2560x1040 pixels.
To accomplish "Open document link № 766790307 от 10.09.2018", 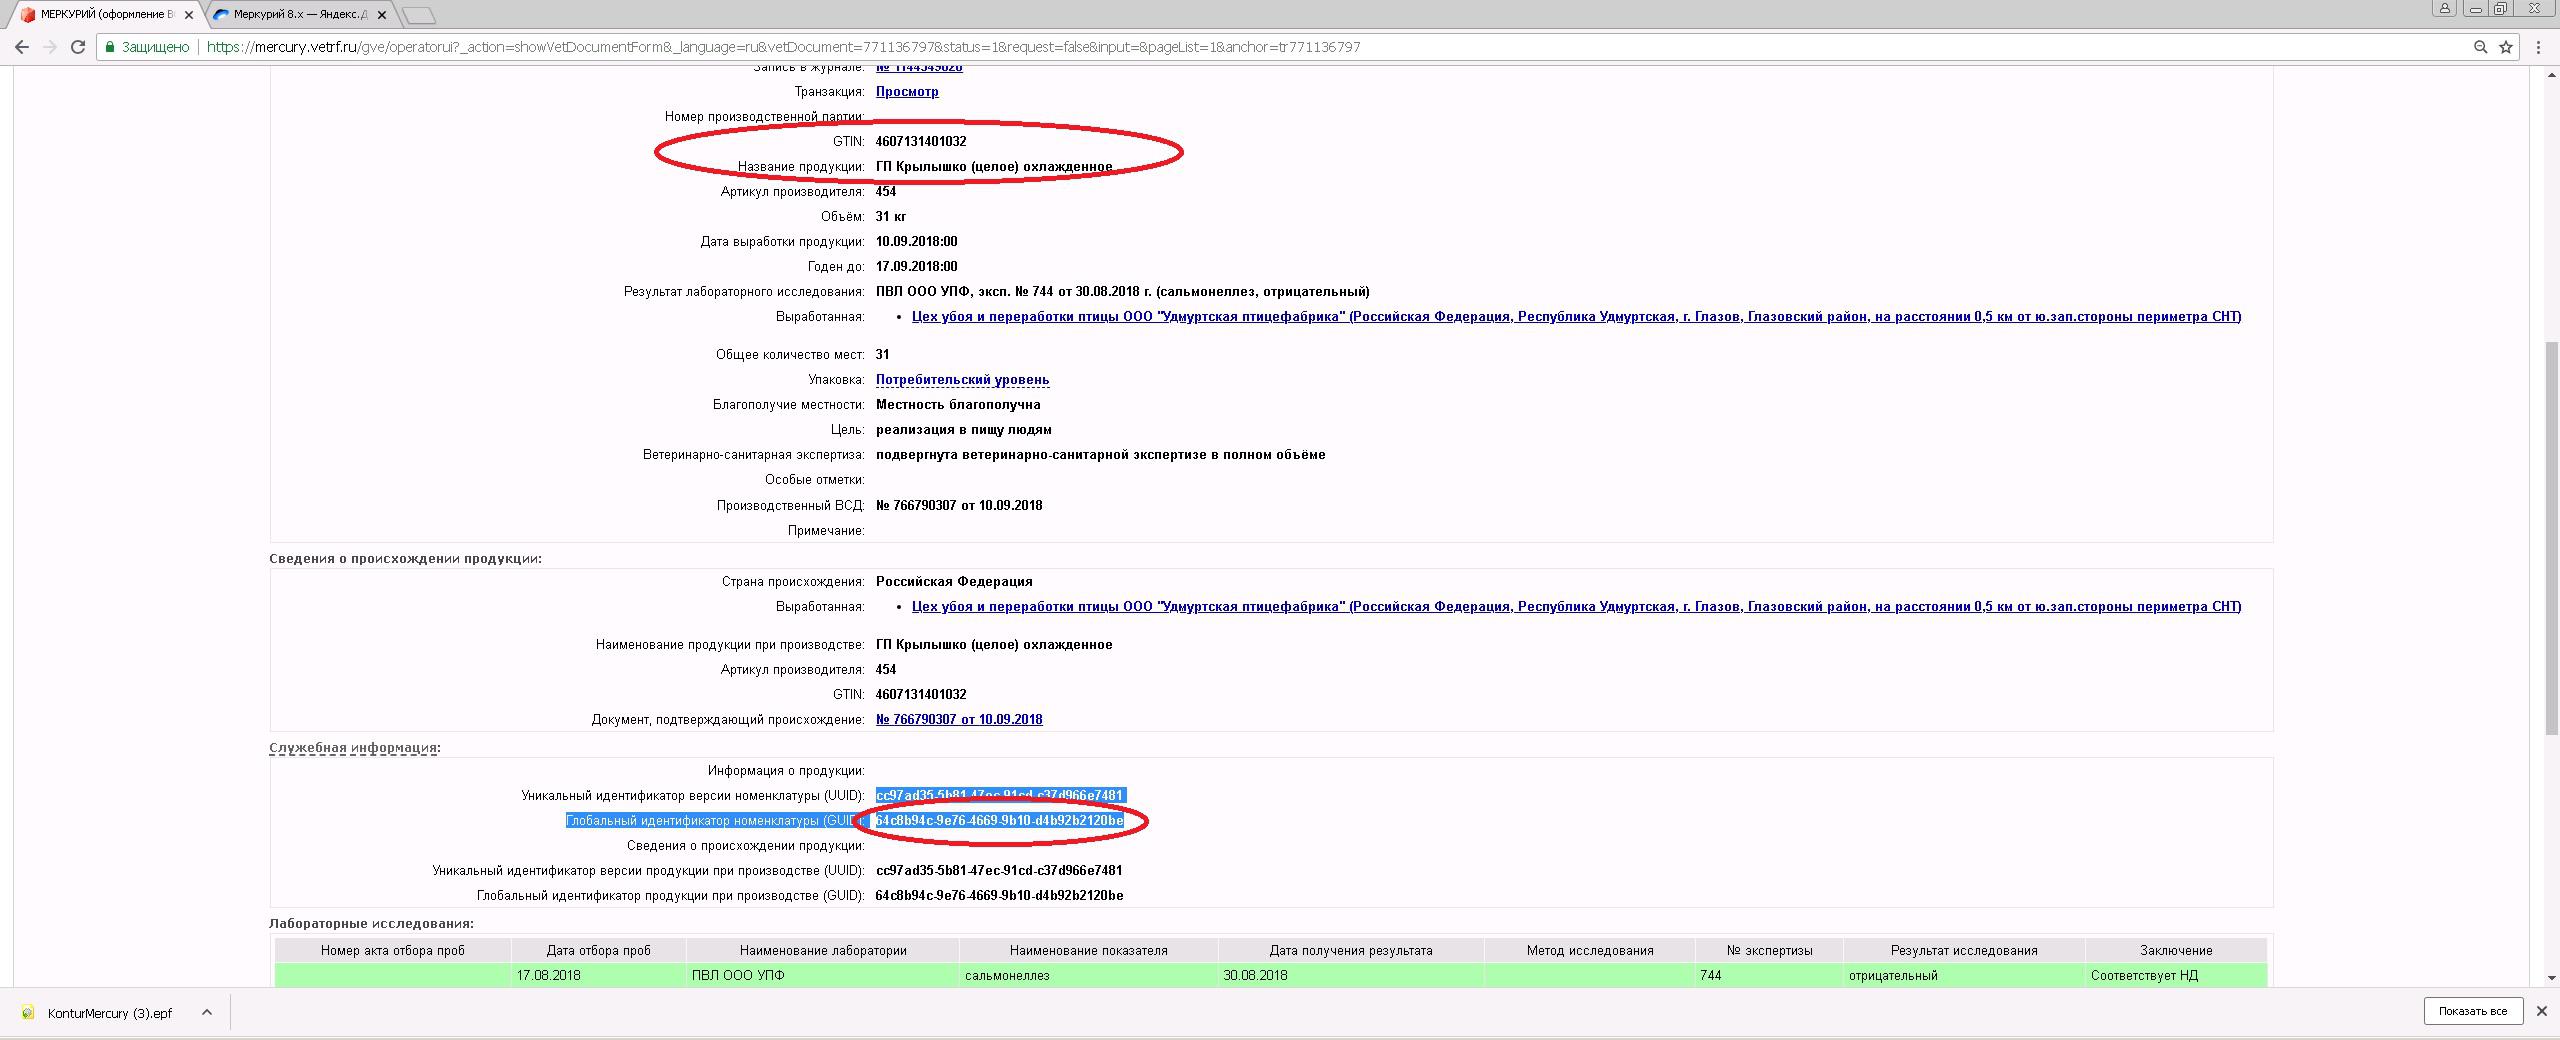I will pos(959,719).
